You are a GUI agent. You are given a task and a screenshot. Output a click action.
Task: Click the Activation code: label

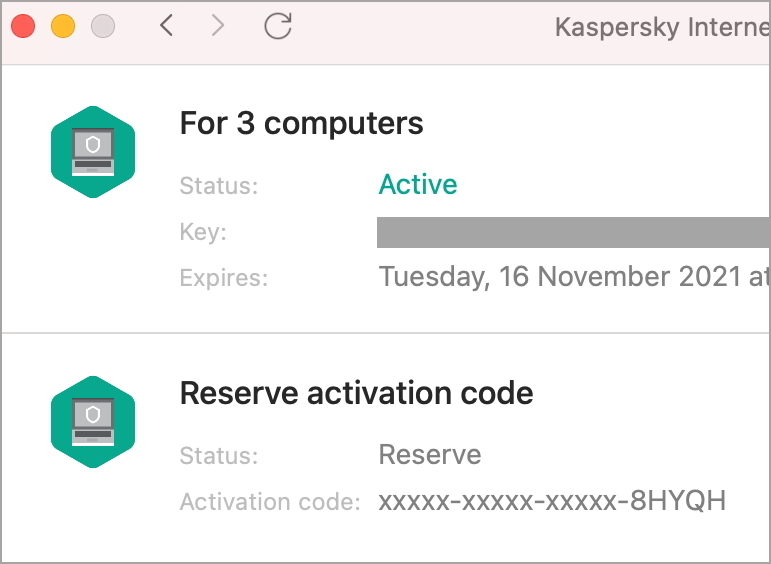coord(270,502)
